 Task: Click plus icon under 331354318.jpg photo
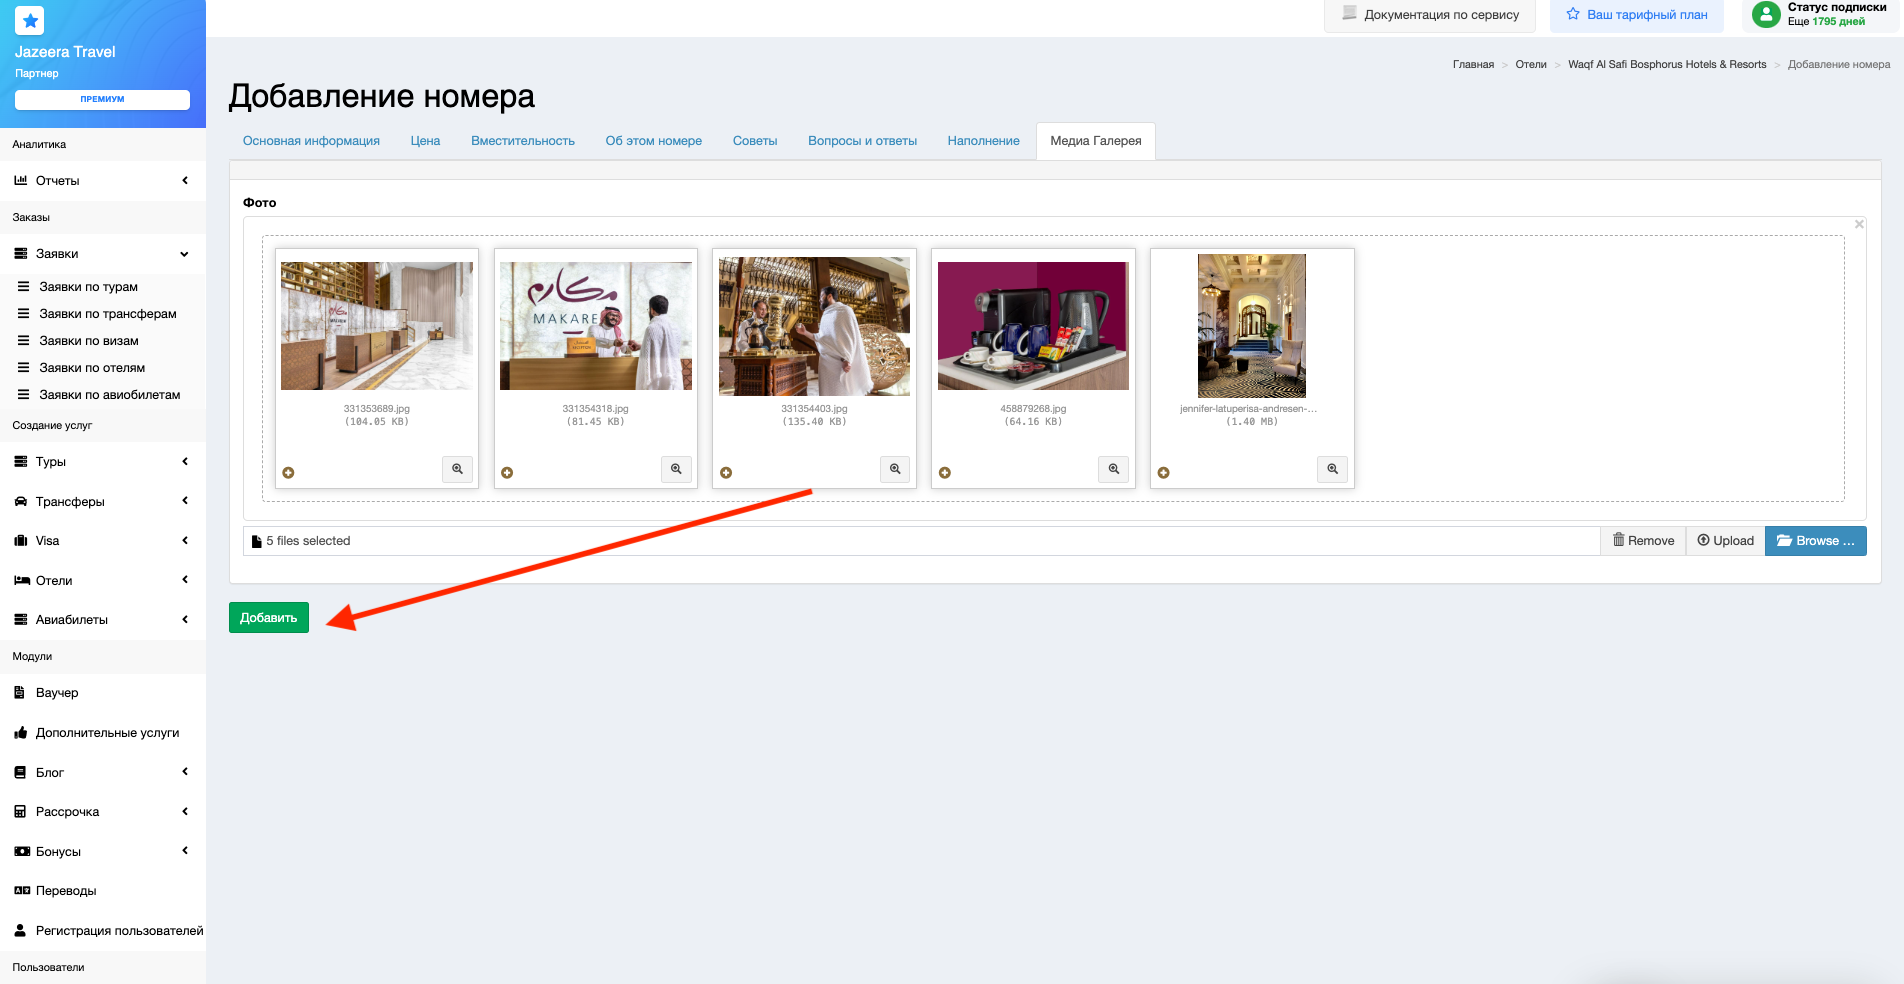point(507,473)
